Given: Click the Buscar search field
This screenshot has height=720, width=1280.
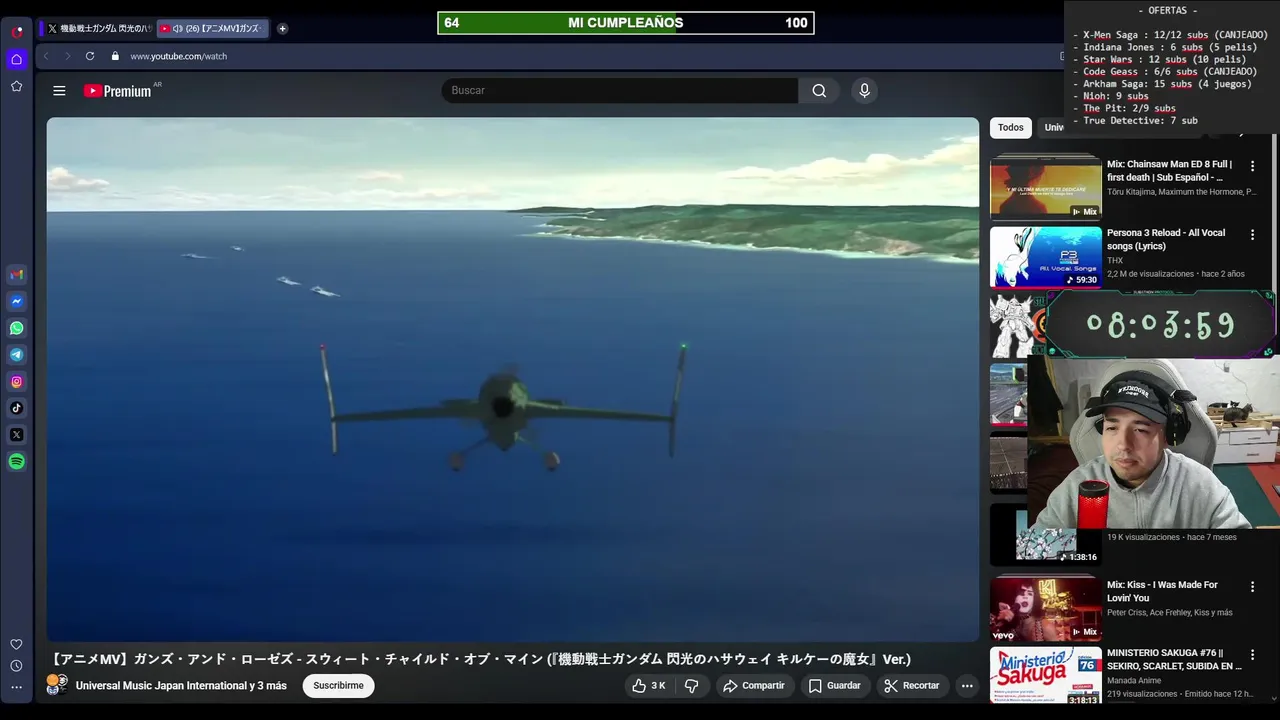Looking at the screenshot, I should click(620, 91).
